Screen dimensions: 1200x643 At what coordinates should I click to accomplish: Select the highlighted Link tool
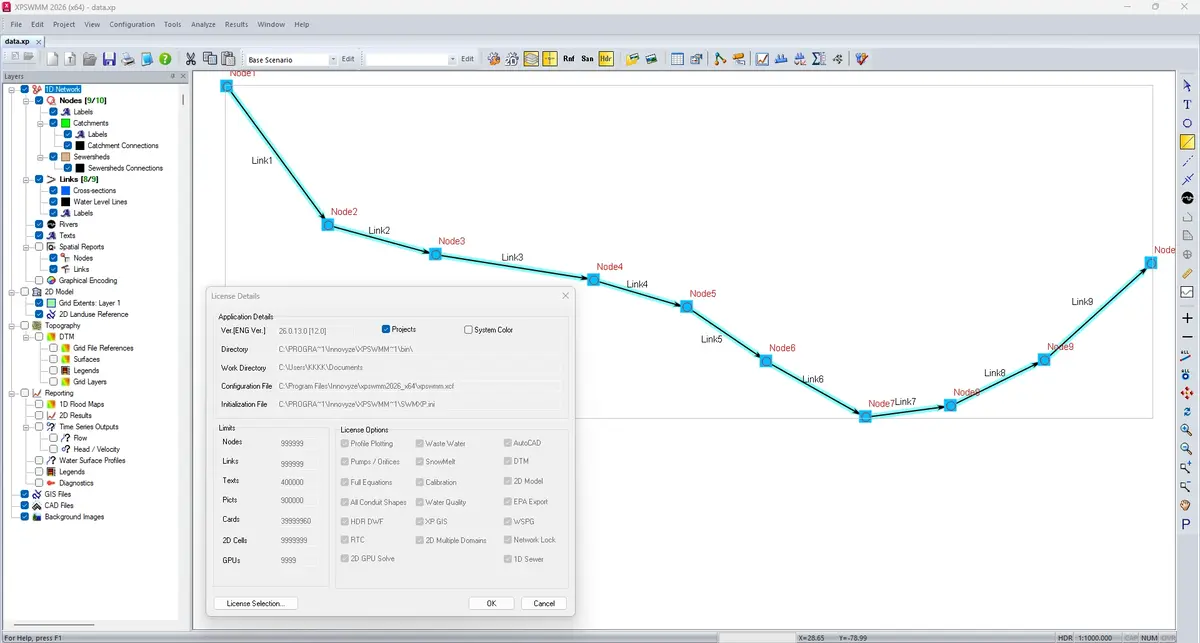(x=1187, y=142)
